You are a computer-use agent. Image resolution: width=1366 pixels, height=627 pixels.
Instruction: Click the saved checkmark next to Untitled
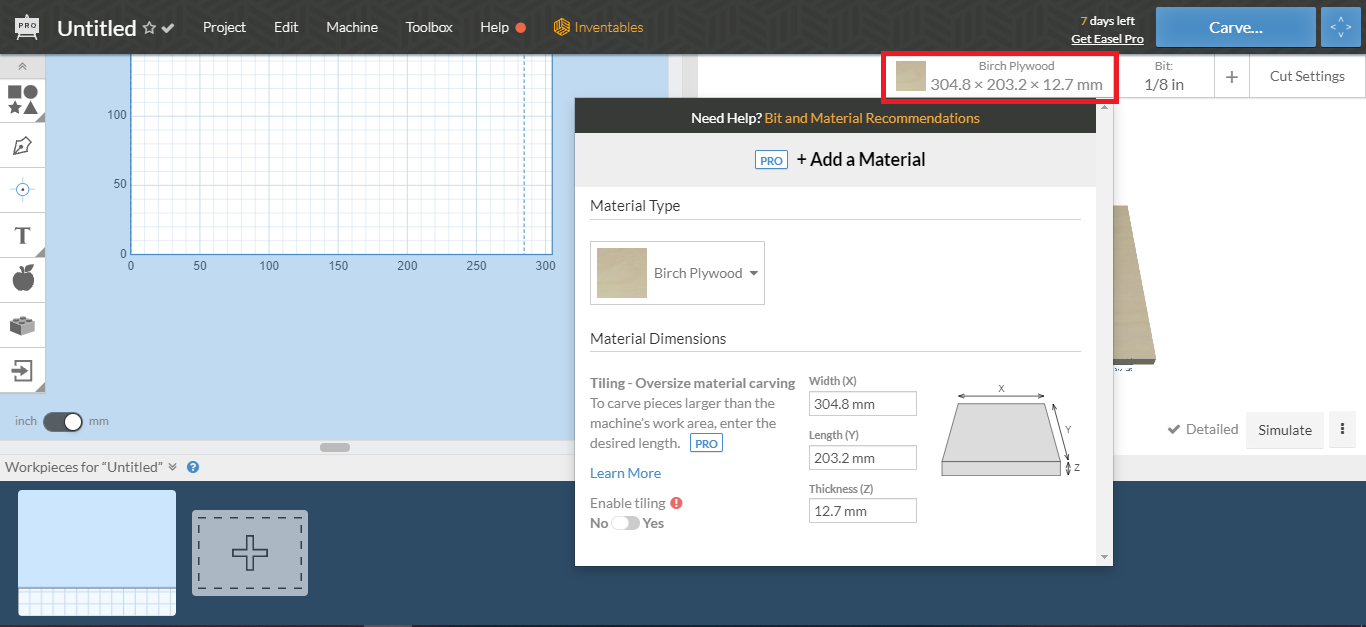[168, 28]
